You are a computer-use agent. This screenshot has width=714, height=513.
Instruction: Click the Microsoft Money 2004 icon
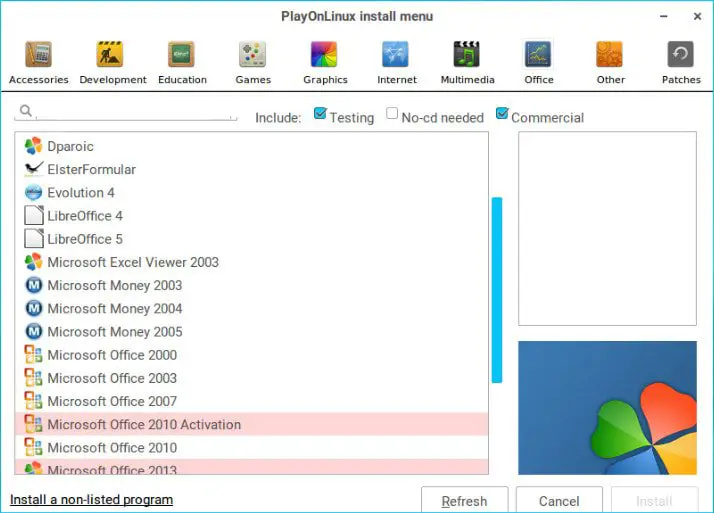pyautogui.click(x=34, y=308)
